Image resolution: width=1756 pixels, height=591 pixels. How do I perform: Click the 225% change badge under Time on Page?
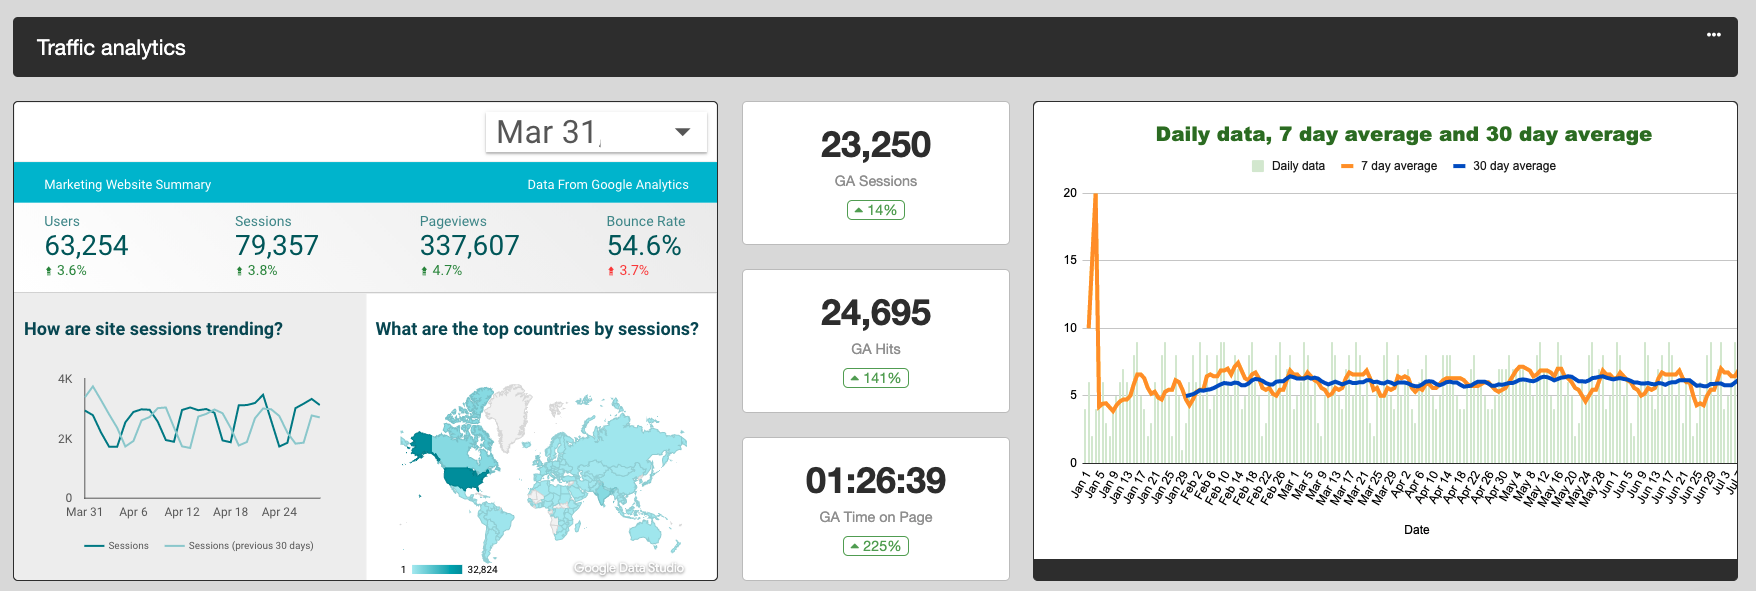[876, 546]
